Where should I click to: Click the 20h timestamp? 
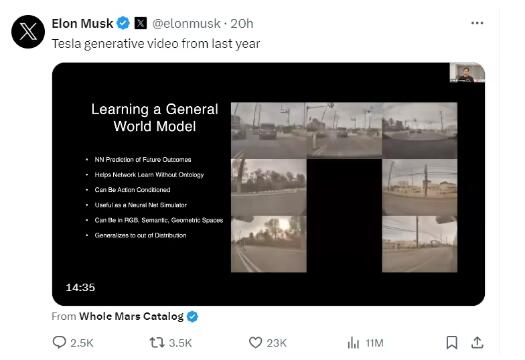pyautogui.click(x=241, y=23)
